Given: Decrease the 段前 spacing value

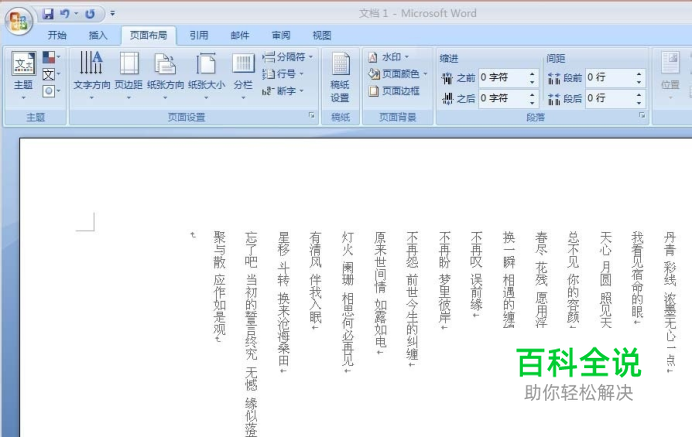Looking at the screenshot, I should [639, 82].
